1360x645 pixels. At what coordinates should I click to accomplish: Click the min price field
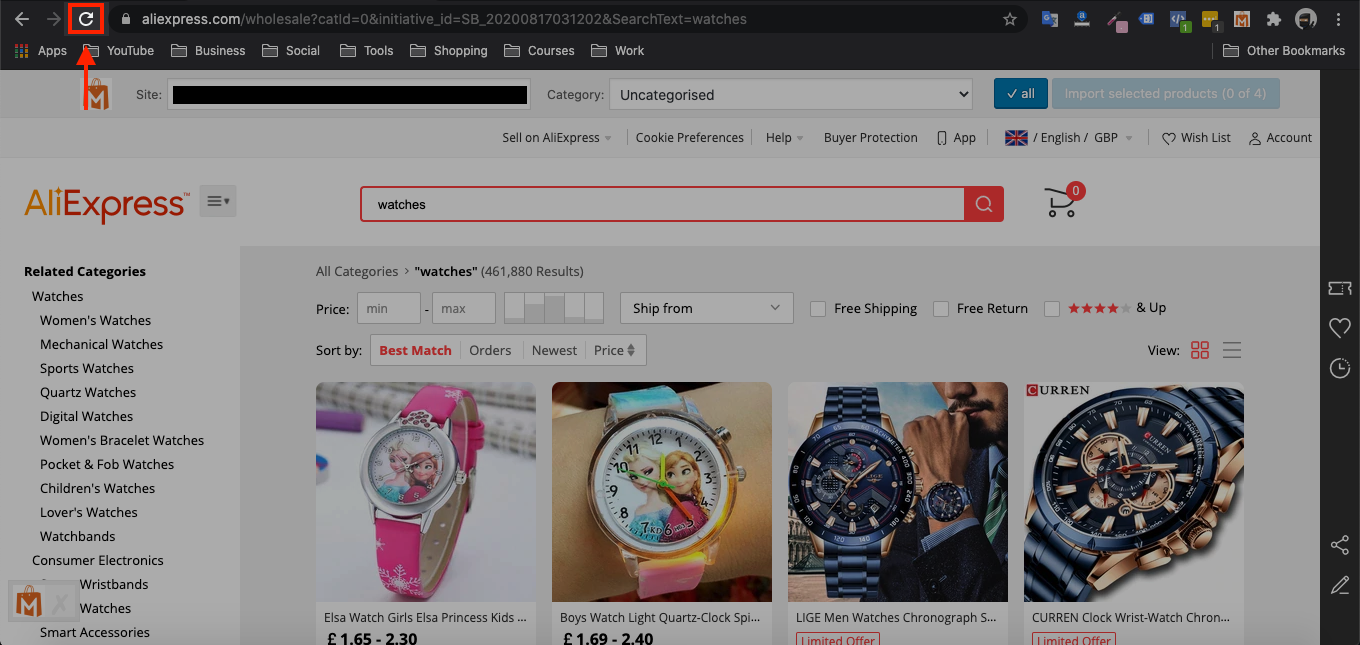click(x=388, y=308)
